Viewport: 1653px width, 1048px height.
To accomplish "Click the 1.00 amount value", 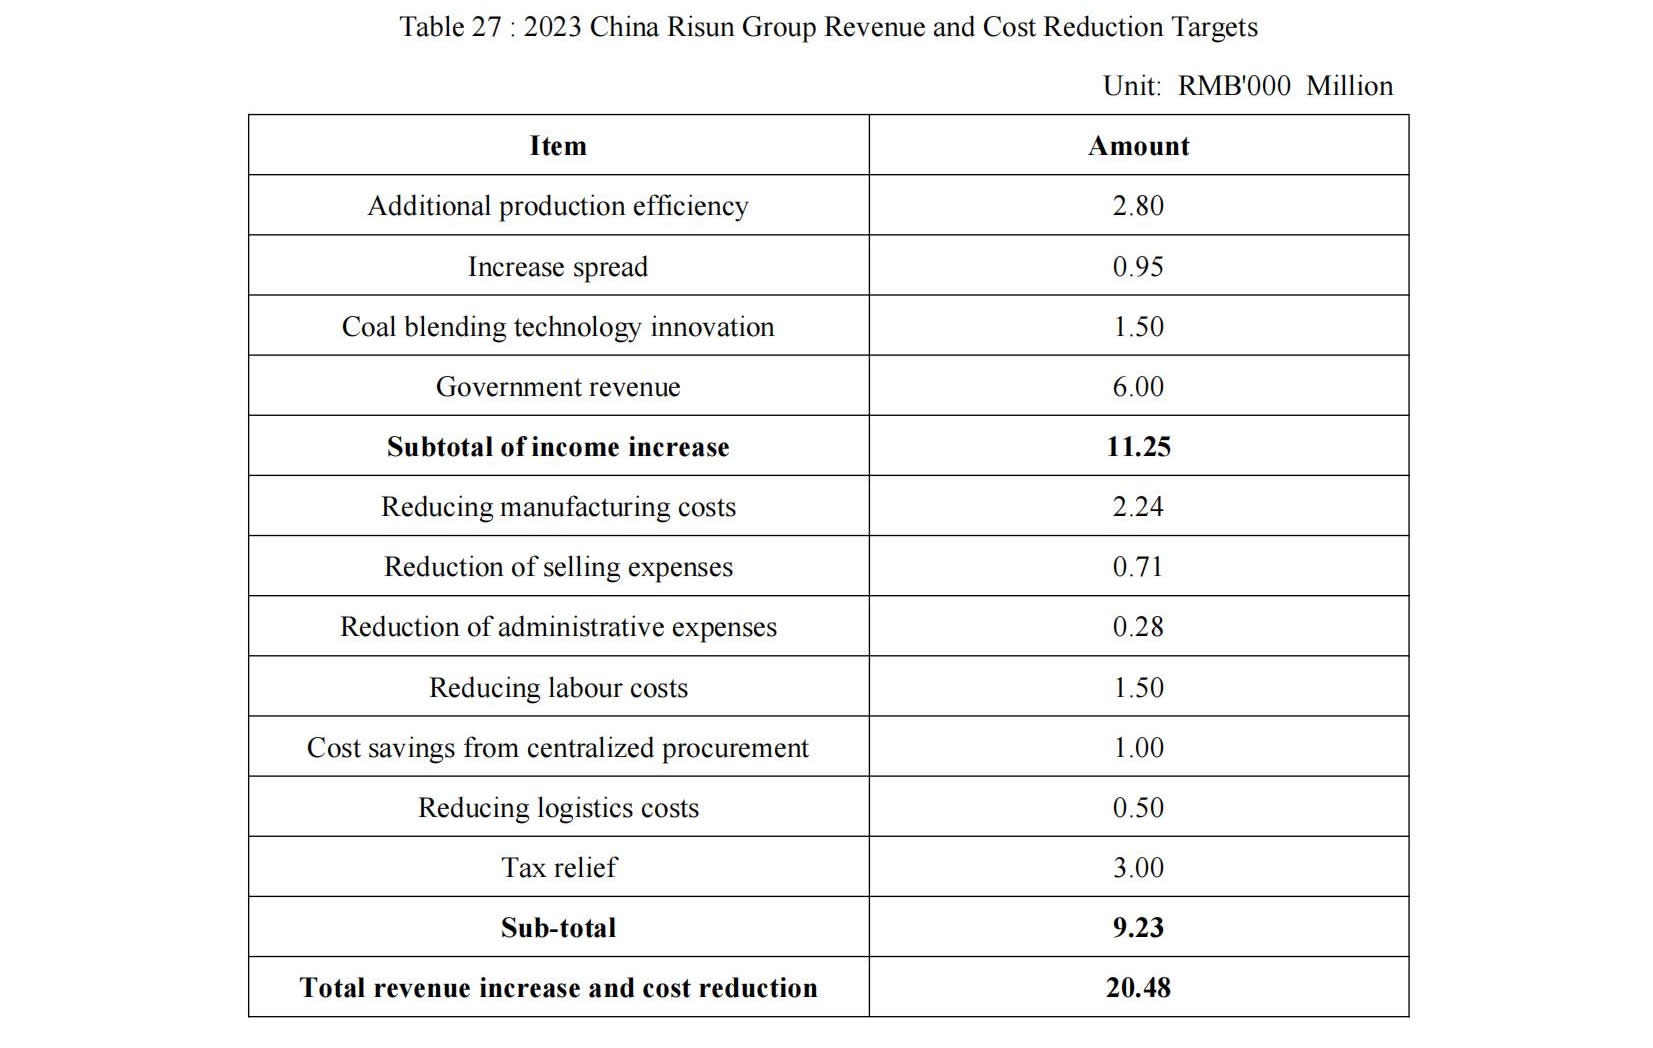I will [1138, 748].
